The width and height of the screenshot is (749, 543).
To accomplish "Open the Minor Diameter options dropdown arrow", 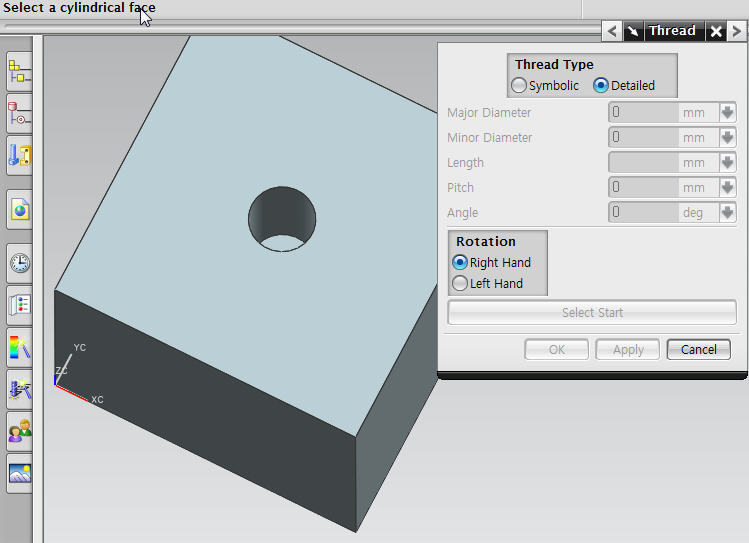I will click(728, 138).
